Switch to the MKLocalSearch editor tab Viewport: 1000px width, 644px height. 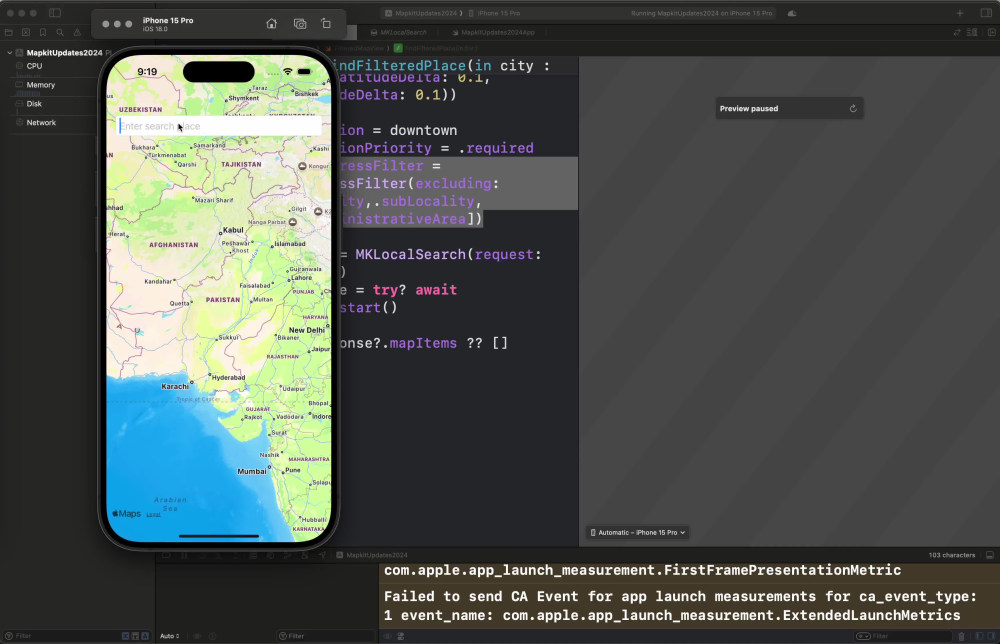pyautogui.click(x=399, y=32)
